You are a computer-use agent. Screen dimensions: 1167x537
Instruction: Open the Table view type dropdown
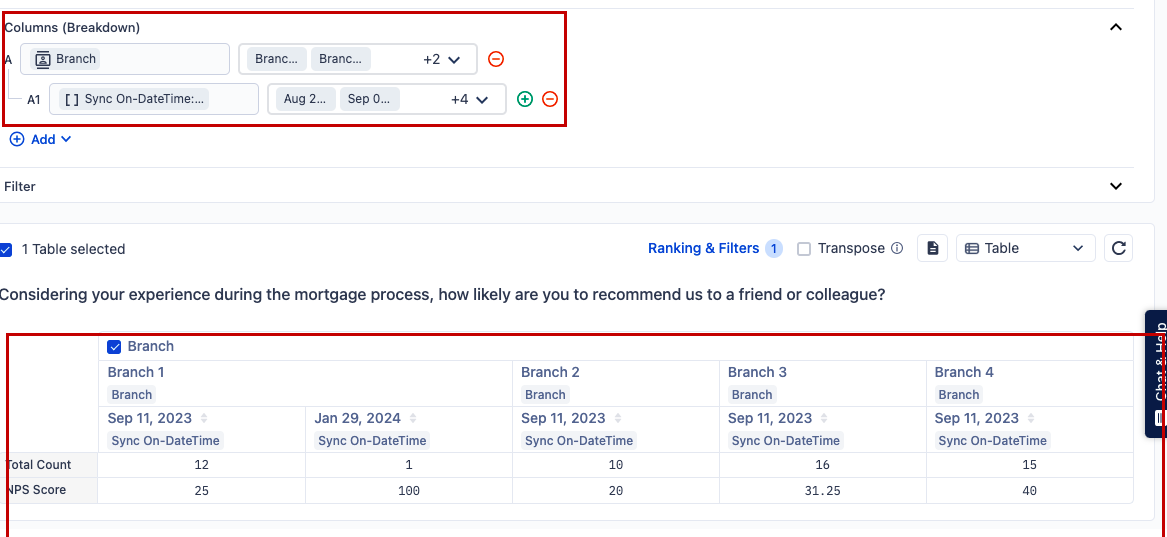pos(1025,248)
